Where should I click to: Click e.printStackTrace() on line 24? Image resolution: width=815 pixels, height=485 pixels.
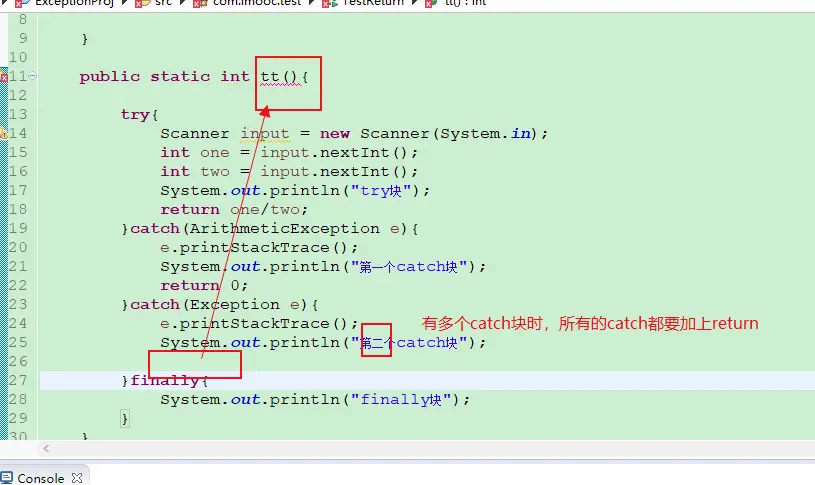pyautogui.click(x=259, y=323)
